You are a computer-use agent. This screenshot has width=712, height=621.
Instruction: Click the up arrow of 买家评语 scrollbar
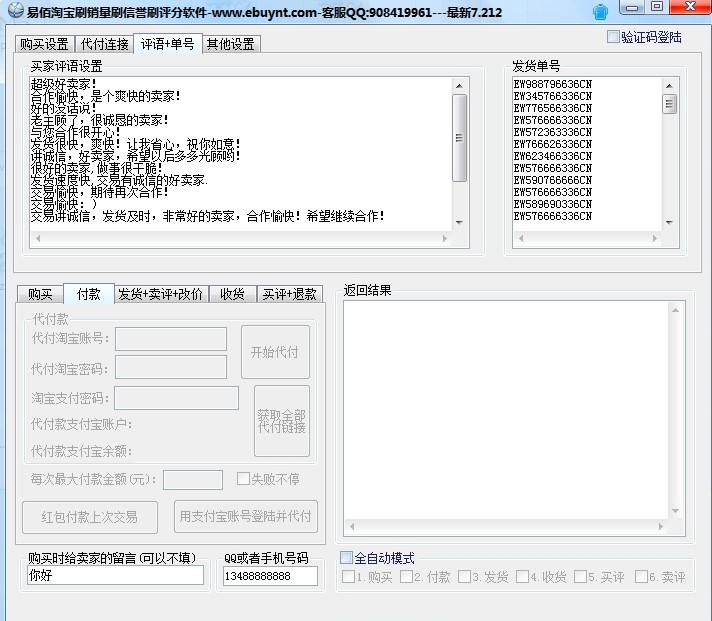(x=460, y=85)
